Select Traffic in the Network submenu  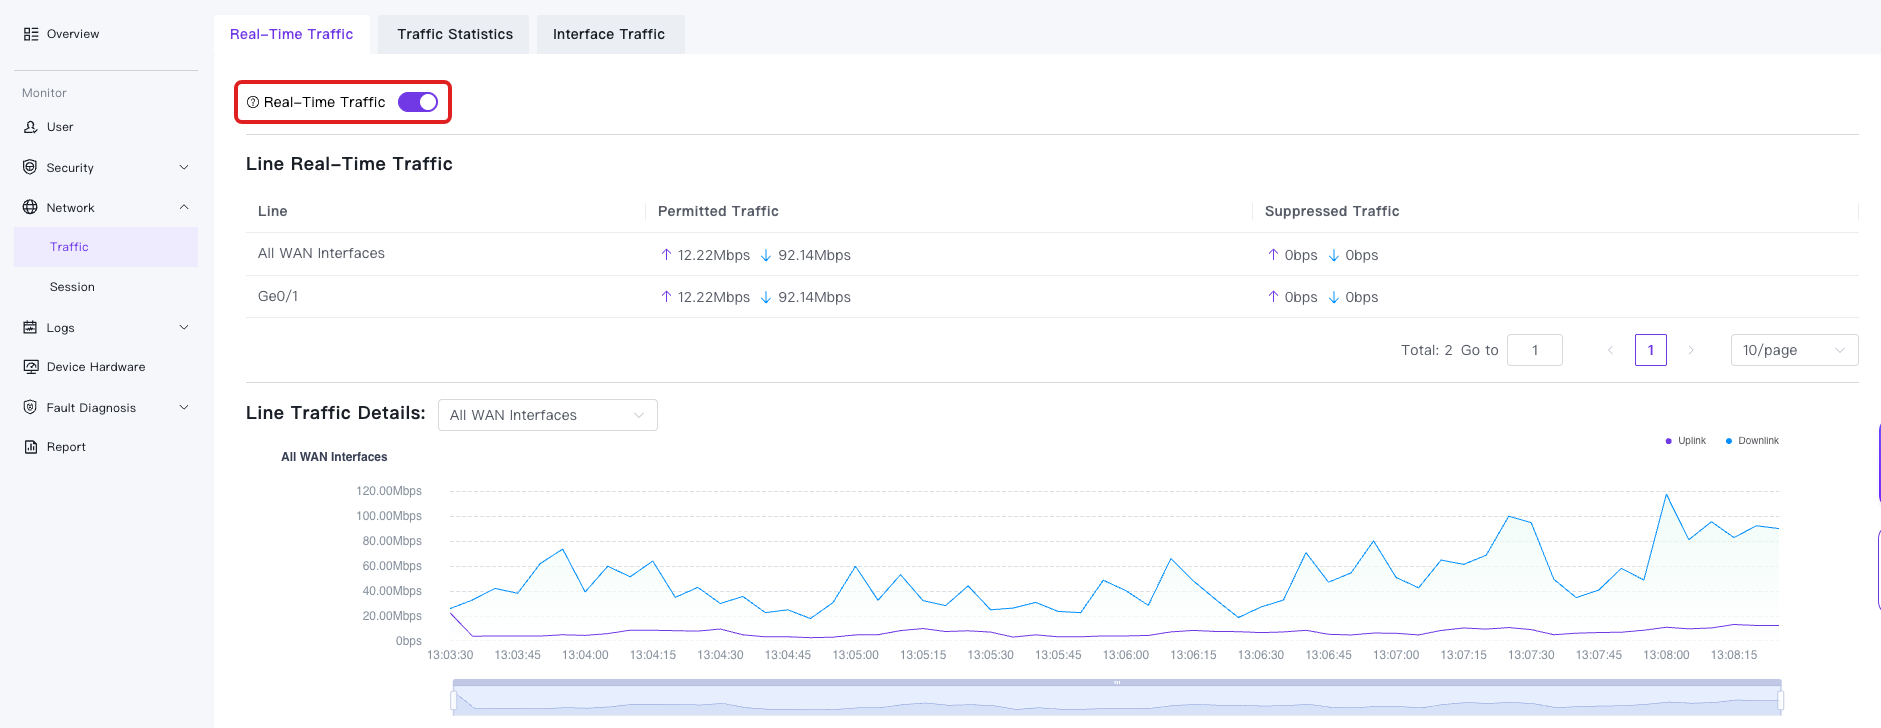(106, 247)
